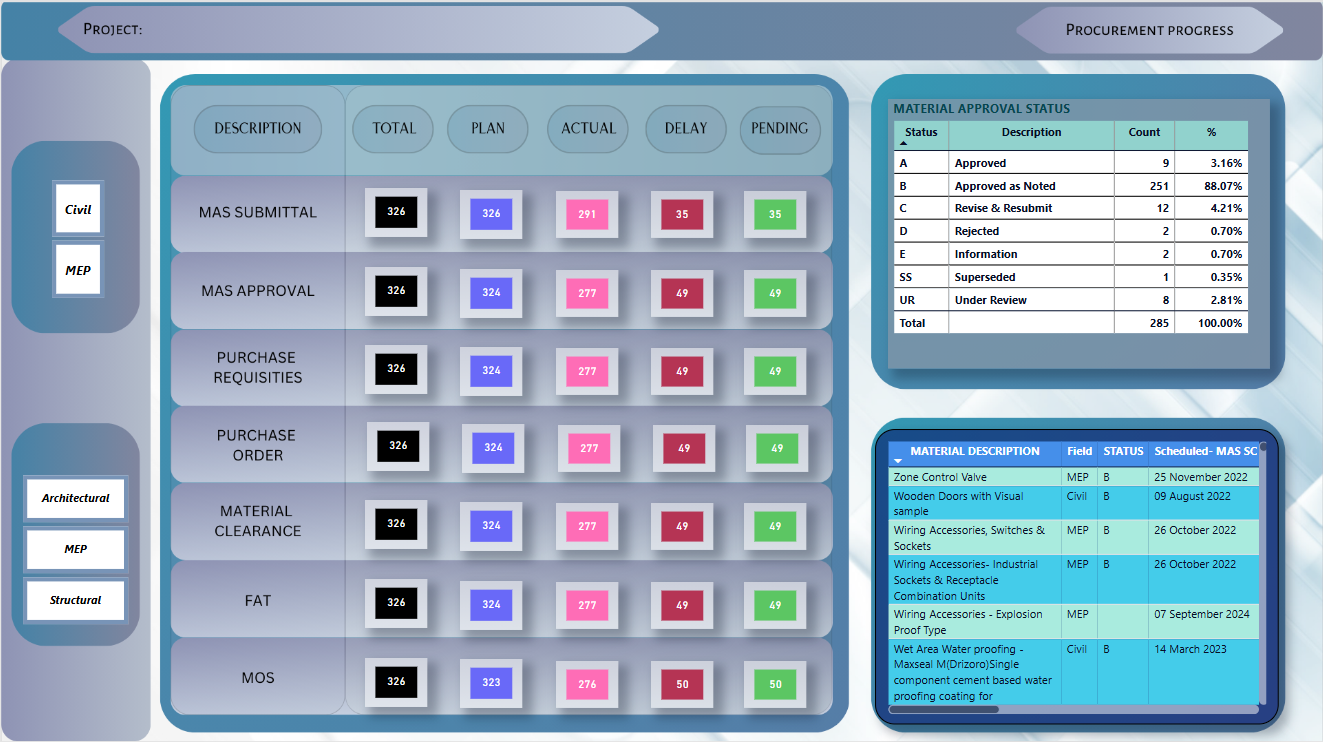This screenshot has height=742, width=1323.
Task: Click MAS SUBMITTAL pending green card 35
Action: point(775,214)
